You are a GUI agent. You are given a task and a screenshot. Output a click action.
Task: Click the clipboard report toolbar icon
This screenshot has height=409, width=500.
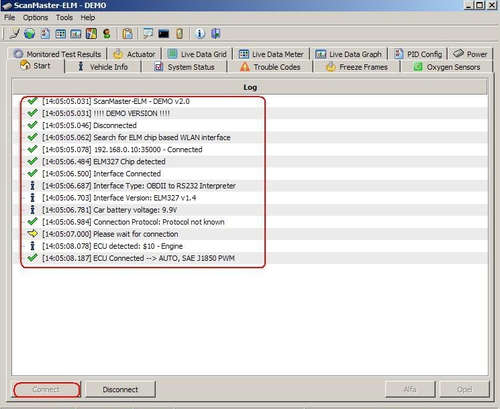[x=127, y=34]
